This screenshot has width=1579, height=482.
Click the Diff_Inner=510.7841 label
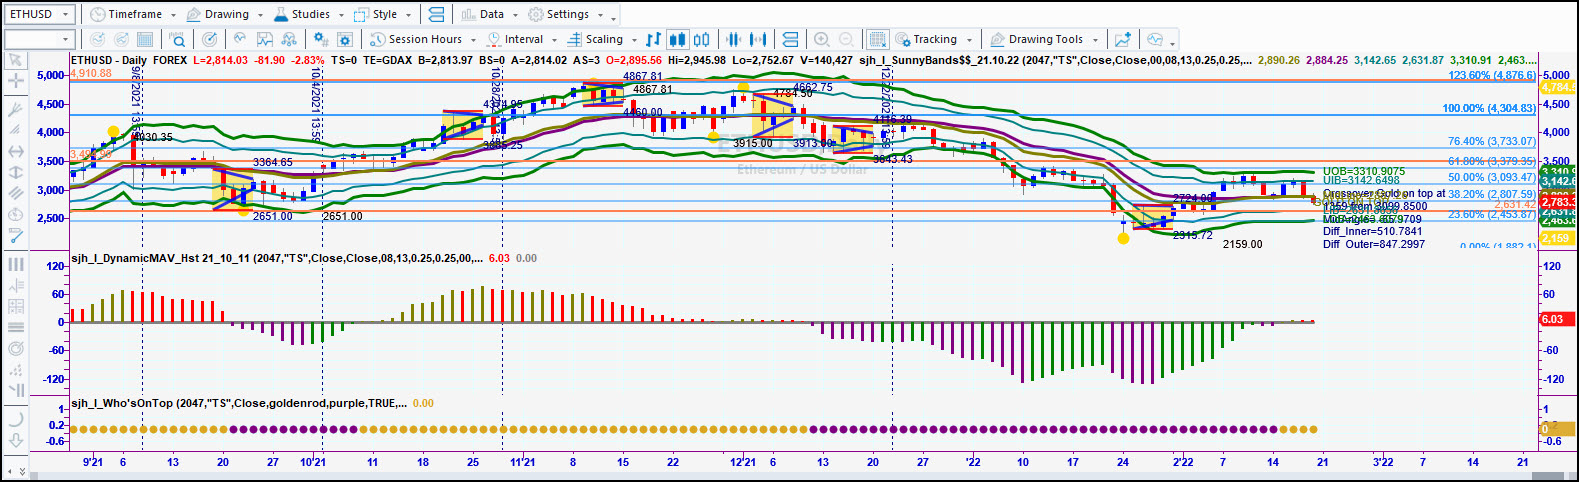(x=1372, y=231)
